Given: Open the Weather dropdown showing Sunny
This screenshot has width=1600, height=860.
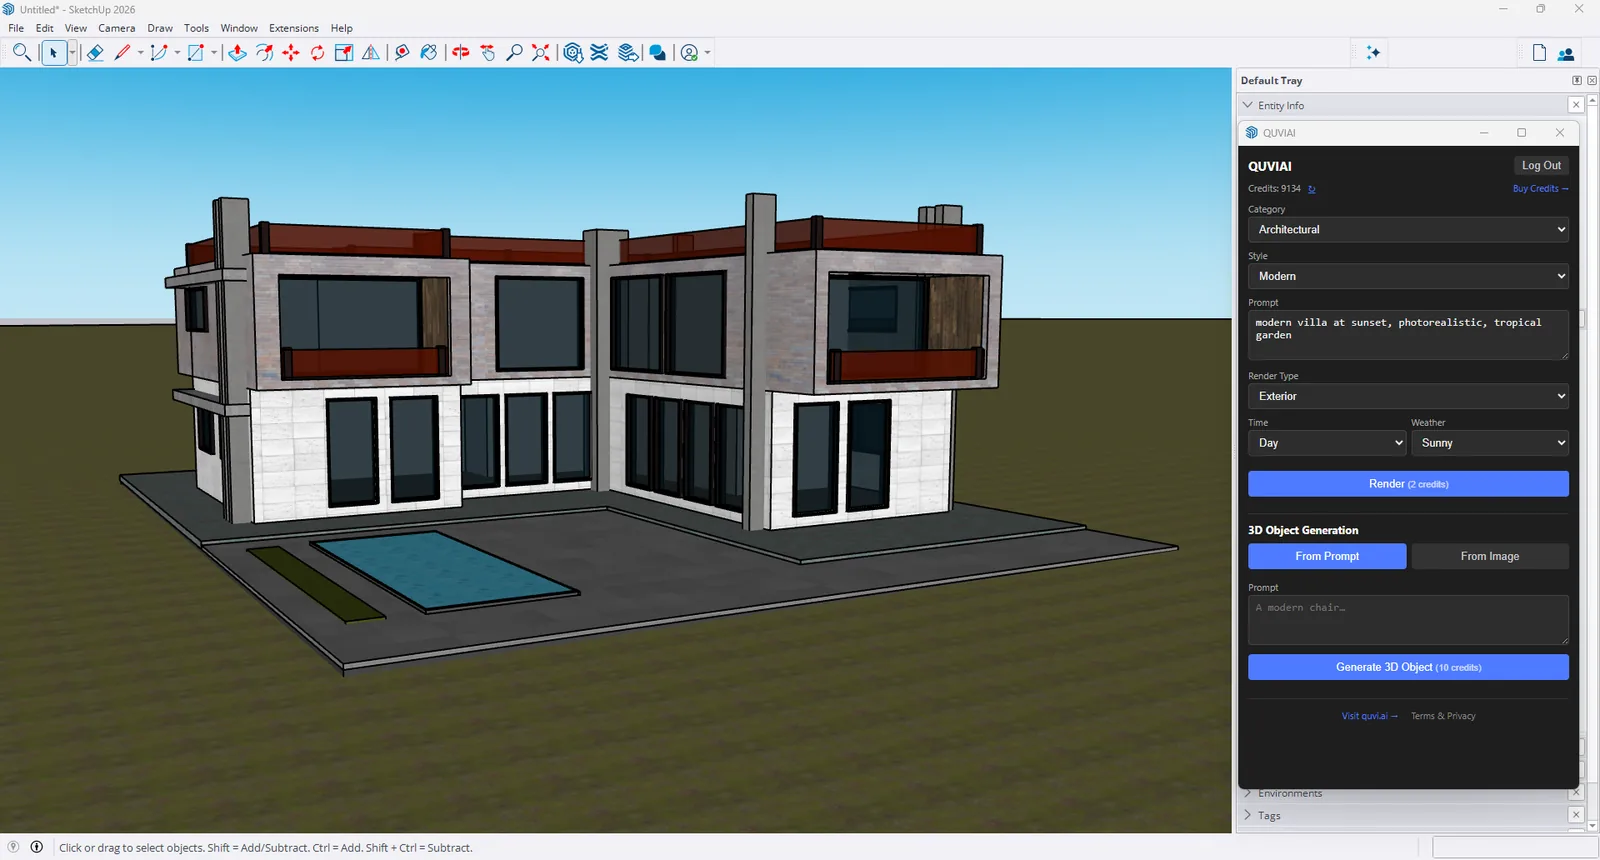Looking at the screenshot, I should pos(1490,443).
